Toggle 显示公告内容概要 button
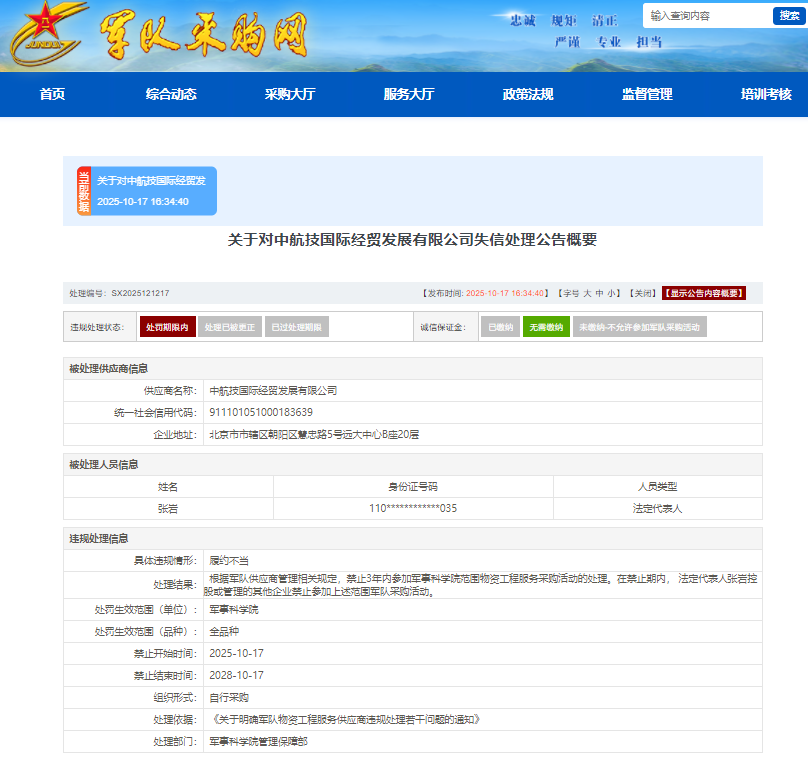Screen dimensions: 808x765 click(703, 293)
